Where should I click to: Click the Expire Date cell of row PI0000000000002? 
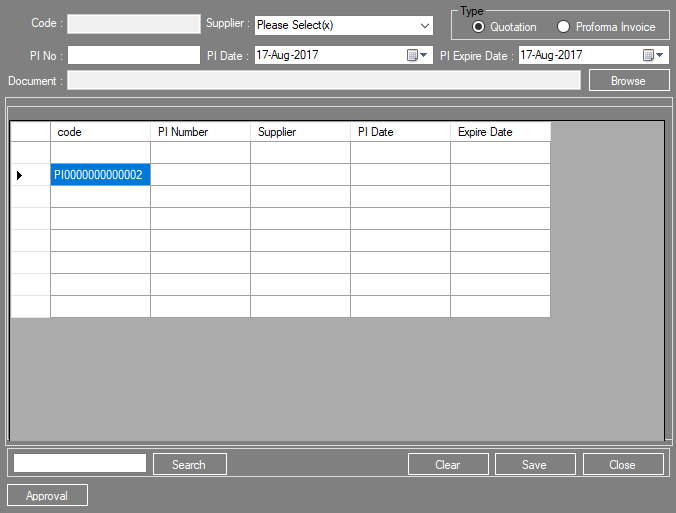501,175
